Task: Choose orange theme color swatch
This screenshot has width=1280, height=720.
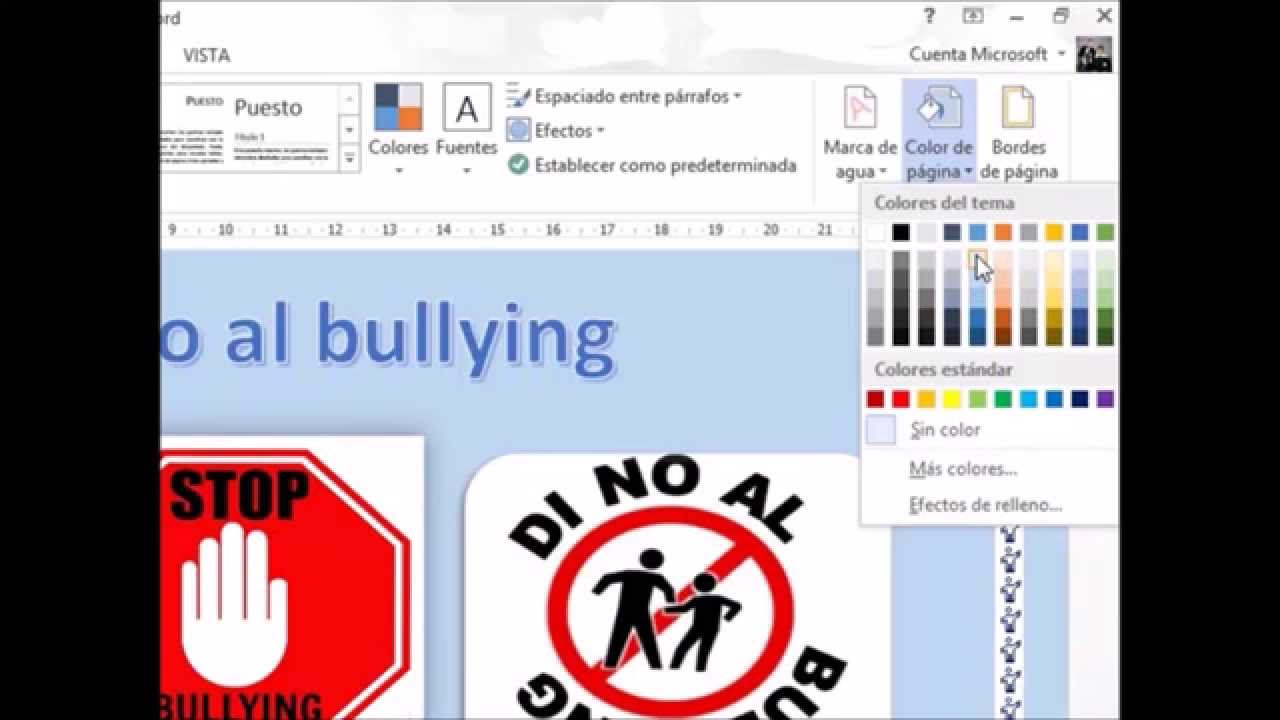Action: coord(1003,232)
